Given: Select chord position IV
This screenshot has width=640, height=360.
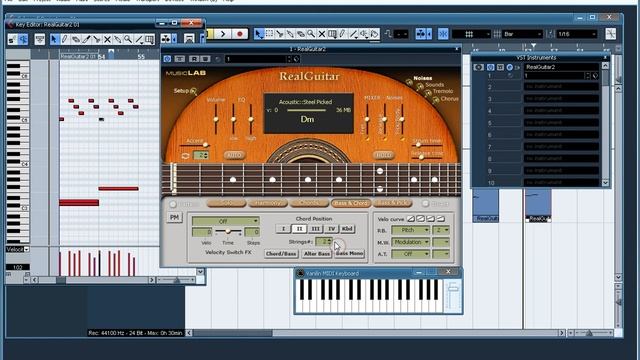Looking at the screenshot, I should (331, 229).
